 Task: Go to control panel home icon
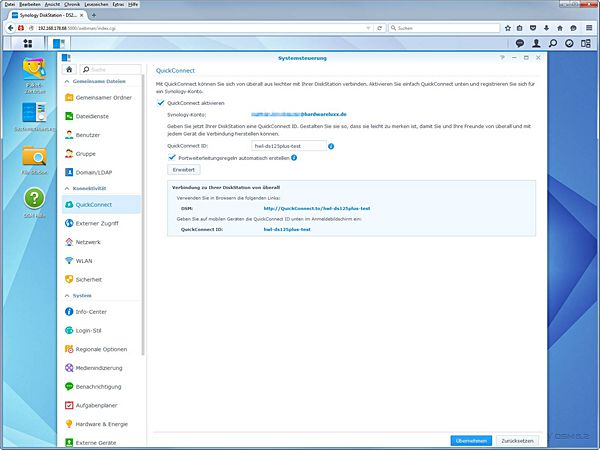[x=69, y=69]
